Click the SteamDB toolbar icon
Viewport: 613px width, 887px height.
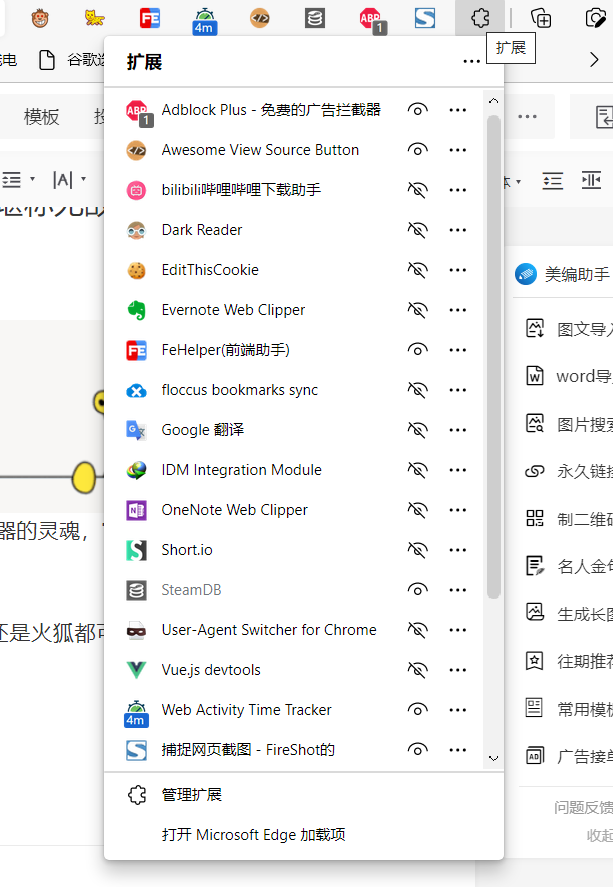(x=314, y=18)
